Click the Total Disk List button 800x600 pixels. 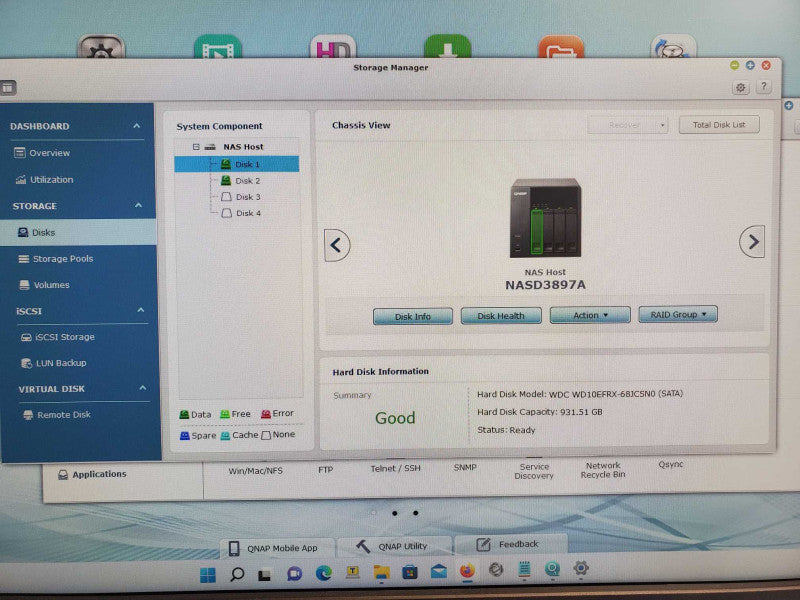click(719, 124)
